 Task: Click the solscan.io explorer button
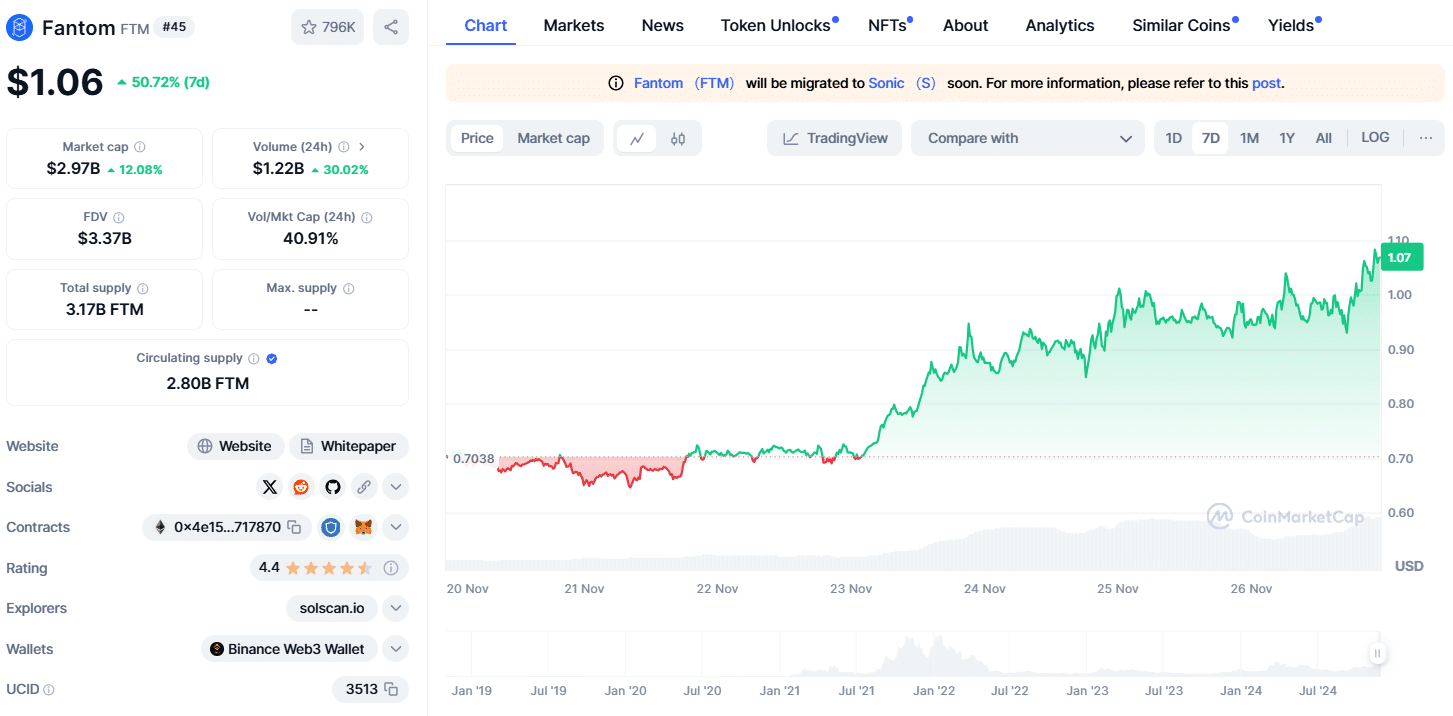pos(332,608)
